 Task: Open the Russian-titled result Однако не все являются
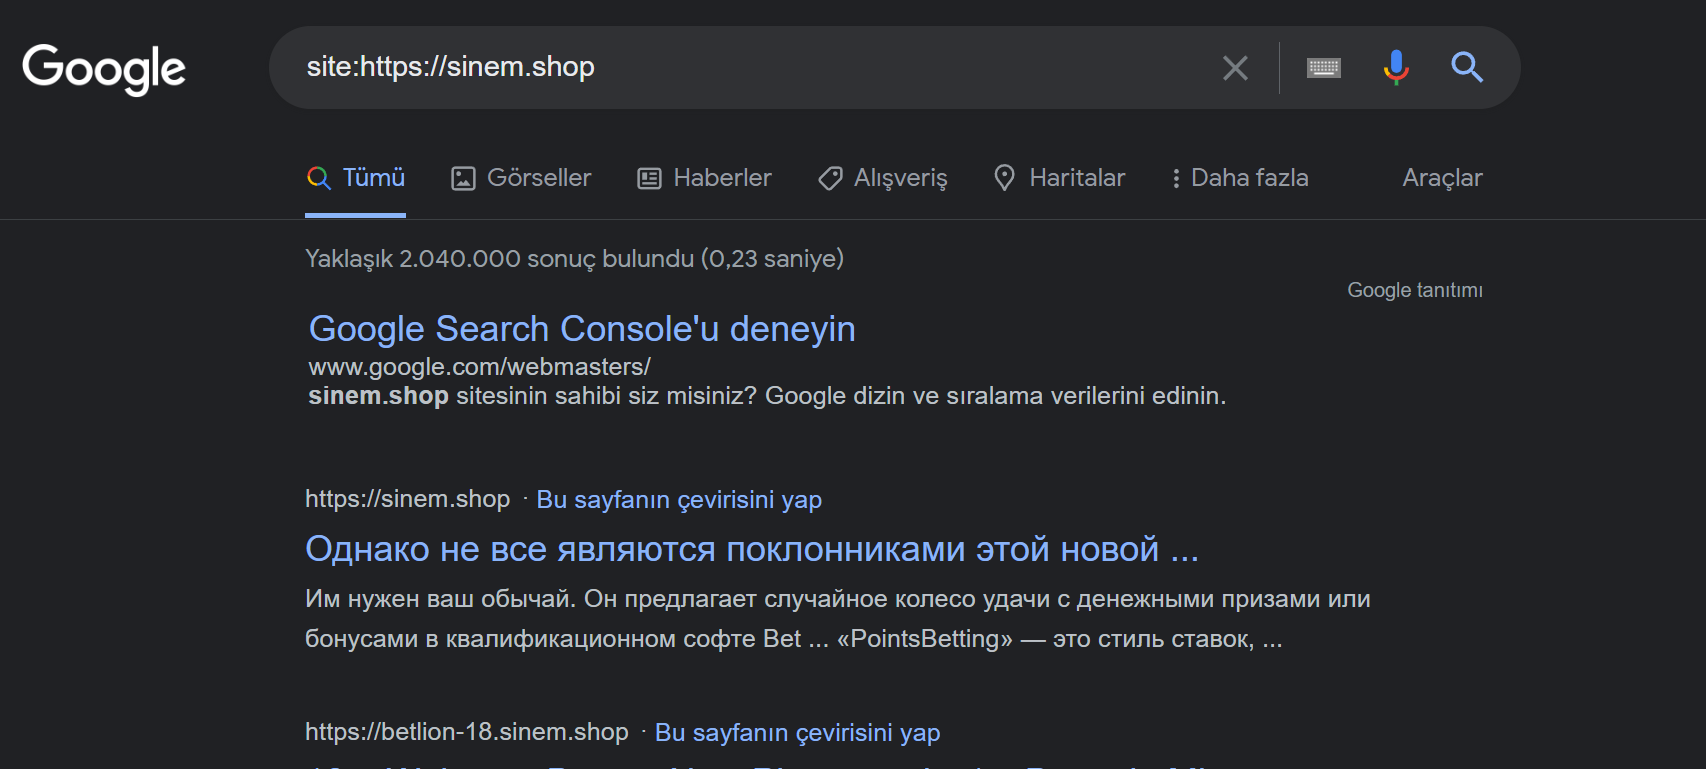click(752, 549)
